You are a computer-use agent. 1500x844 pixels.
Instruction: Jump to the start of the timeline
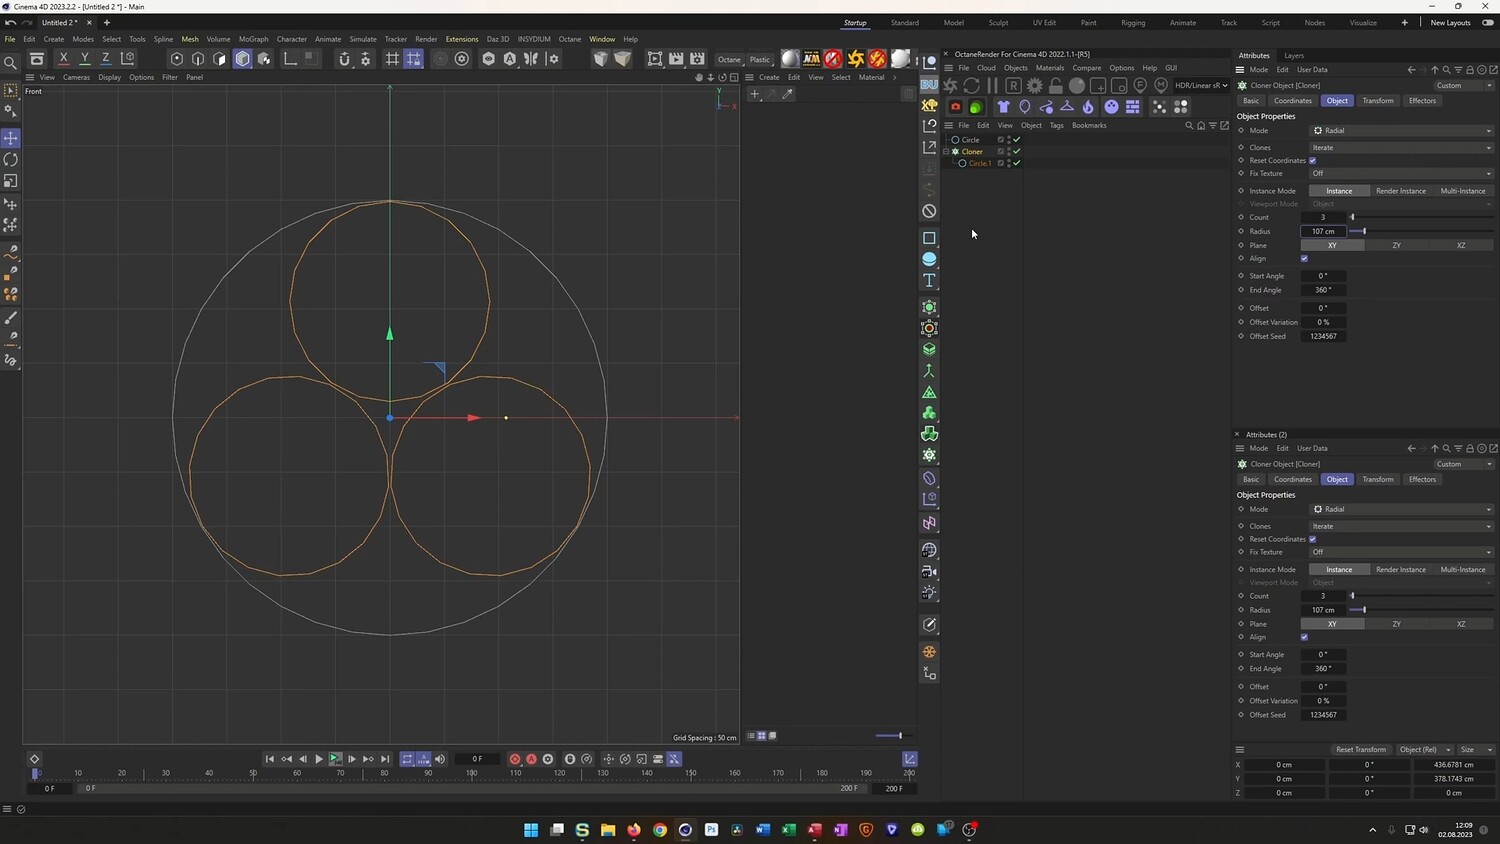click(x=269, y=759)
